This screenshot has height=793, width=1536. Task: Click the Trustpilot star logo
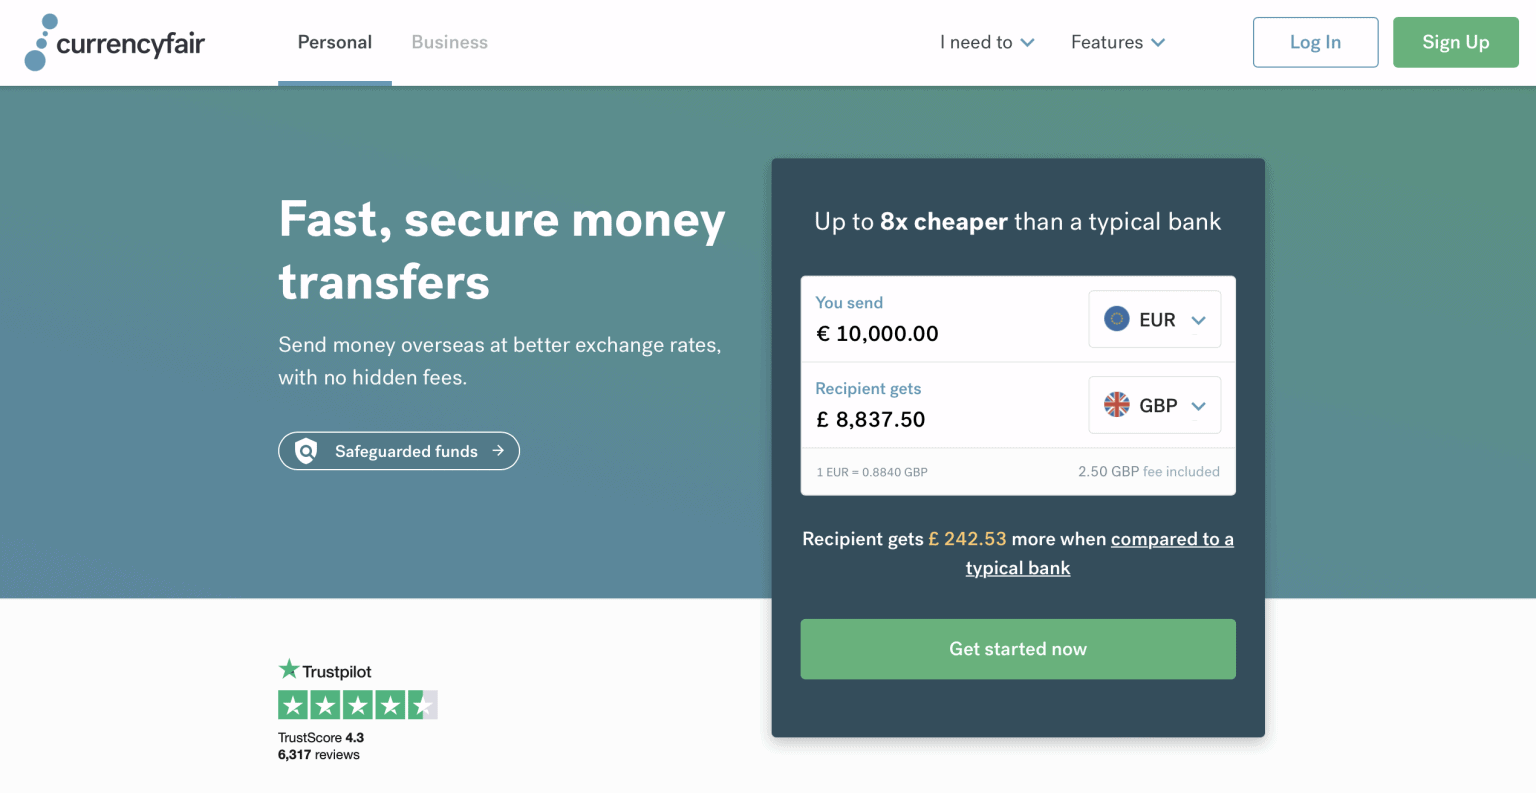pyautogui.click(x=289, y=668)
